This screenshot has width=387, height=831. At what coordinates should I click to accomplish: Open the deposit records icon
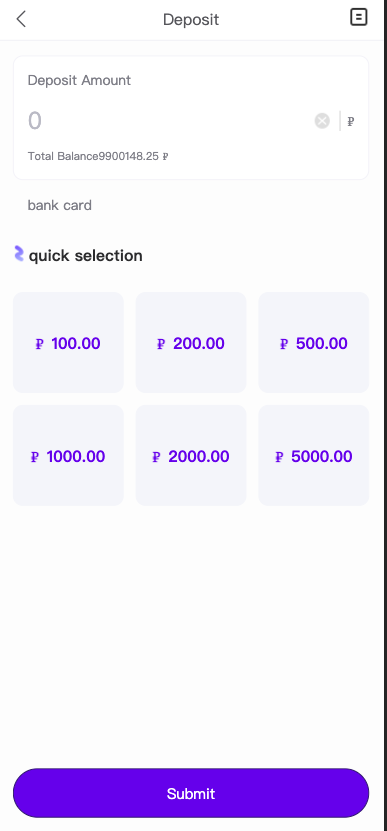pos(359,17)
